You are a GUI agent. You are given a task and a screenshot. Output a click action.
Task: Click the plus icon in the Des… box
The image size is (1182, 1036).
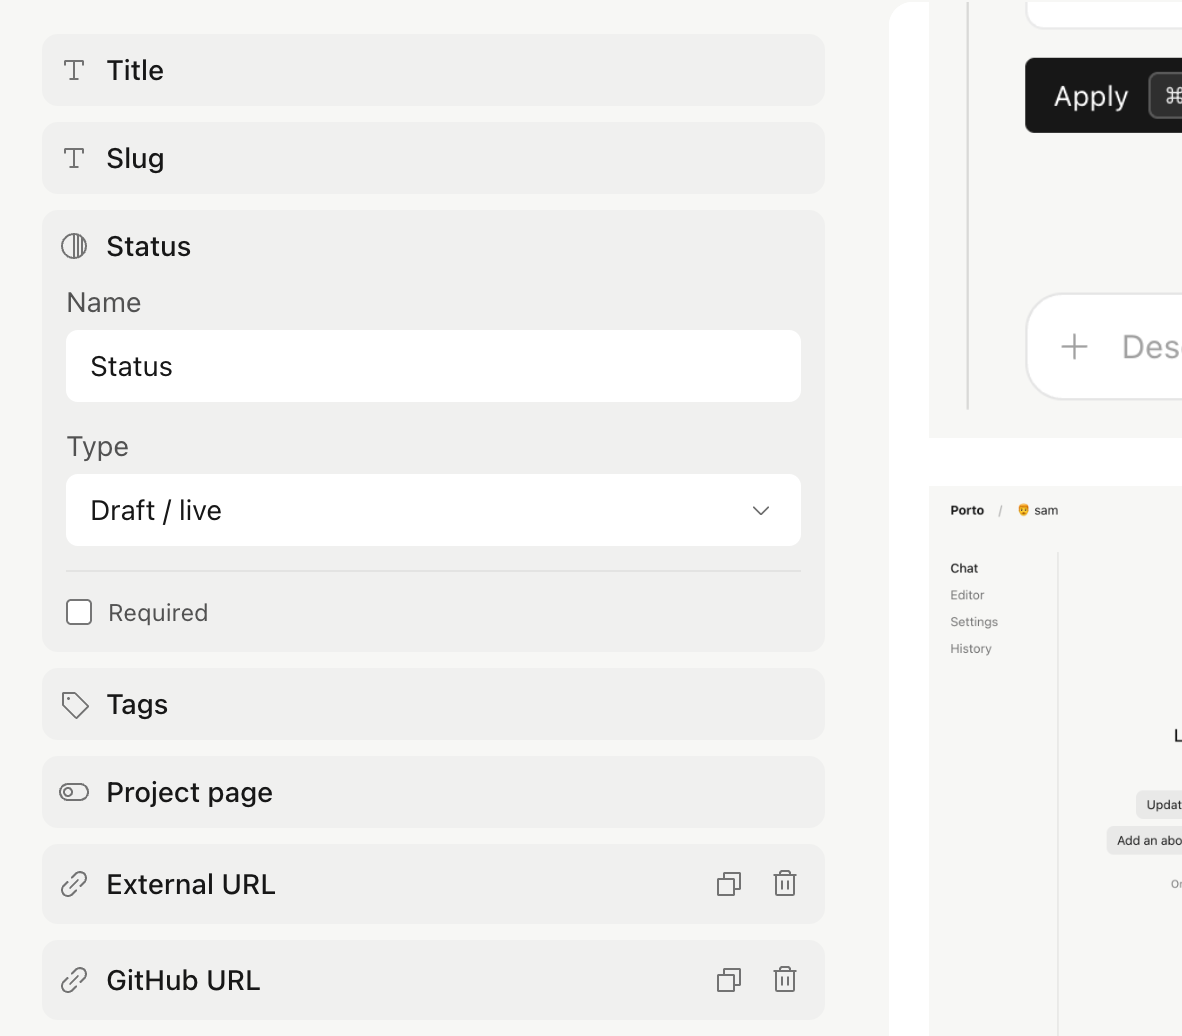(x=1074, y=347)
